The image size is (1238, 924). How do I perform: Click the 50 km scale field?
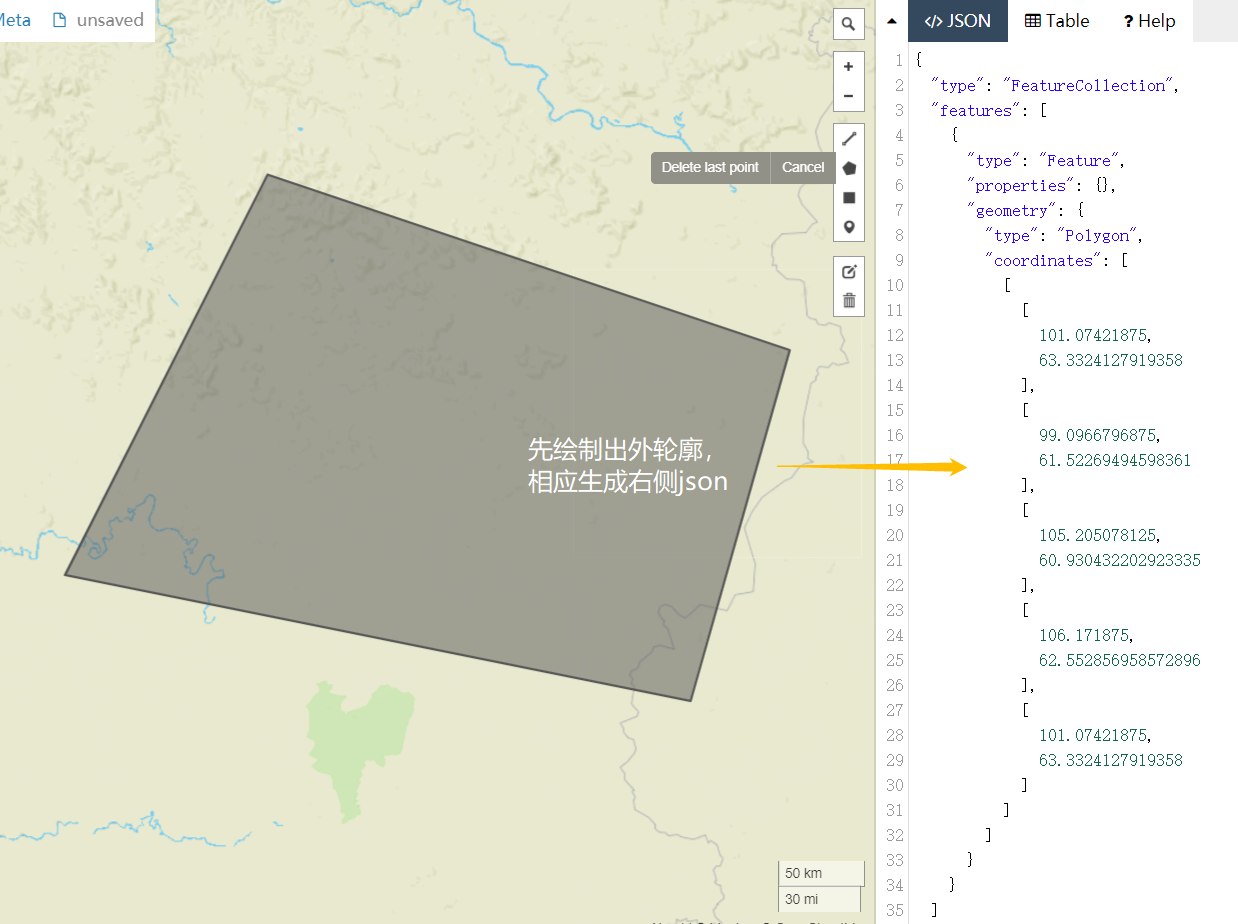820,872
